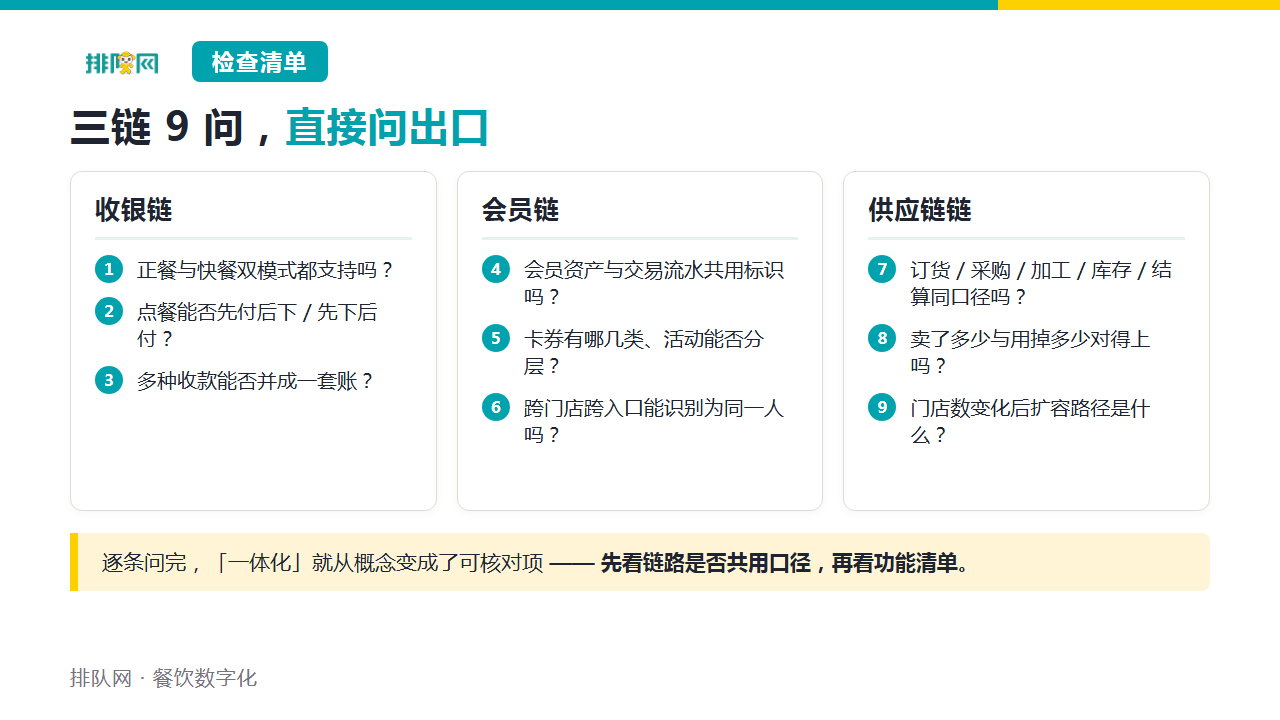Click the teal heading text 直接问出口

387,129
